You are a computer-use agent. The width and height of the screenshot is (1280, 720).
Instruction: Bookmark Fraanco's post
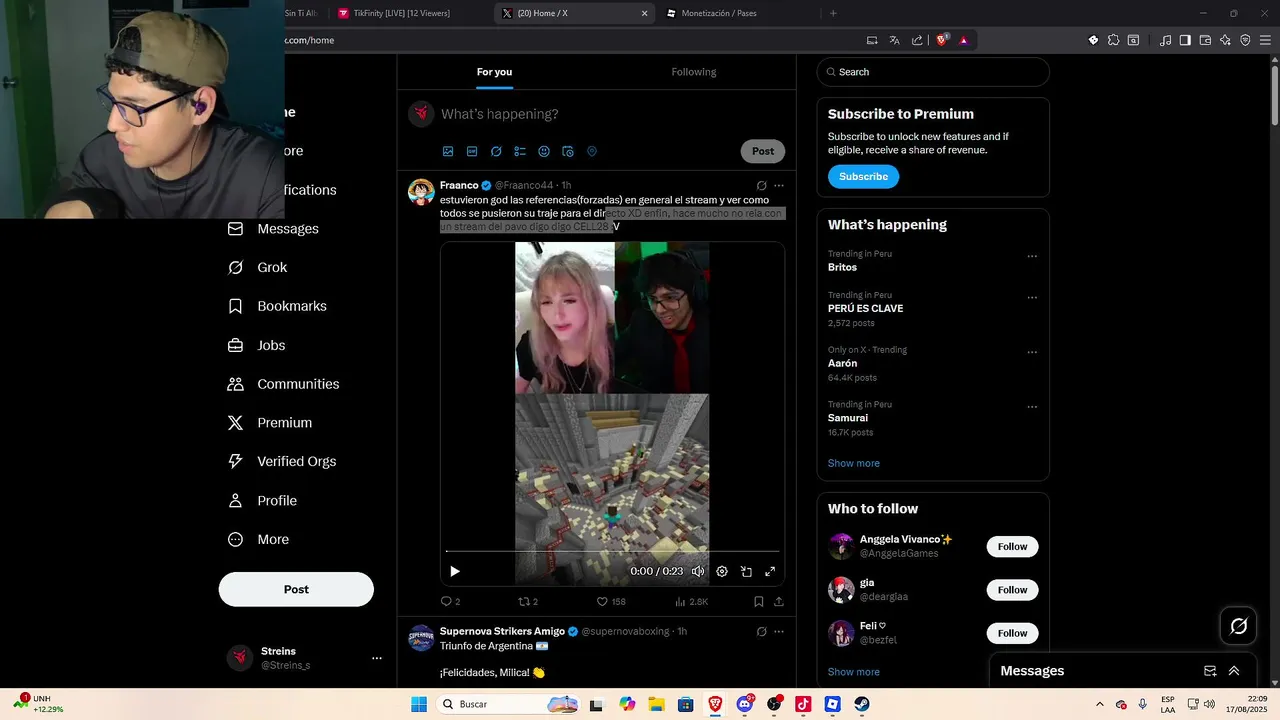click(759, 602)
